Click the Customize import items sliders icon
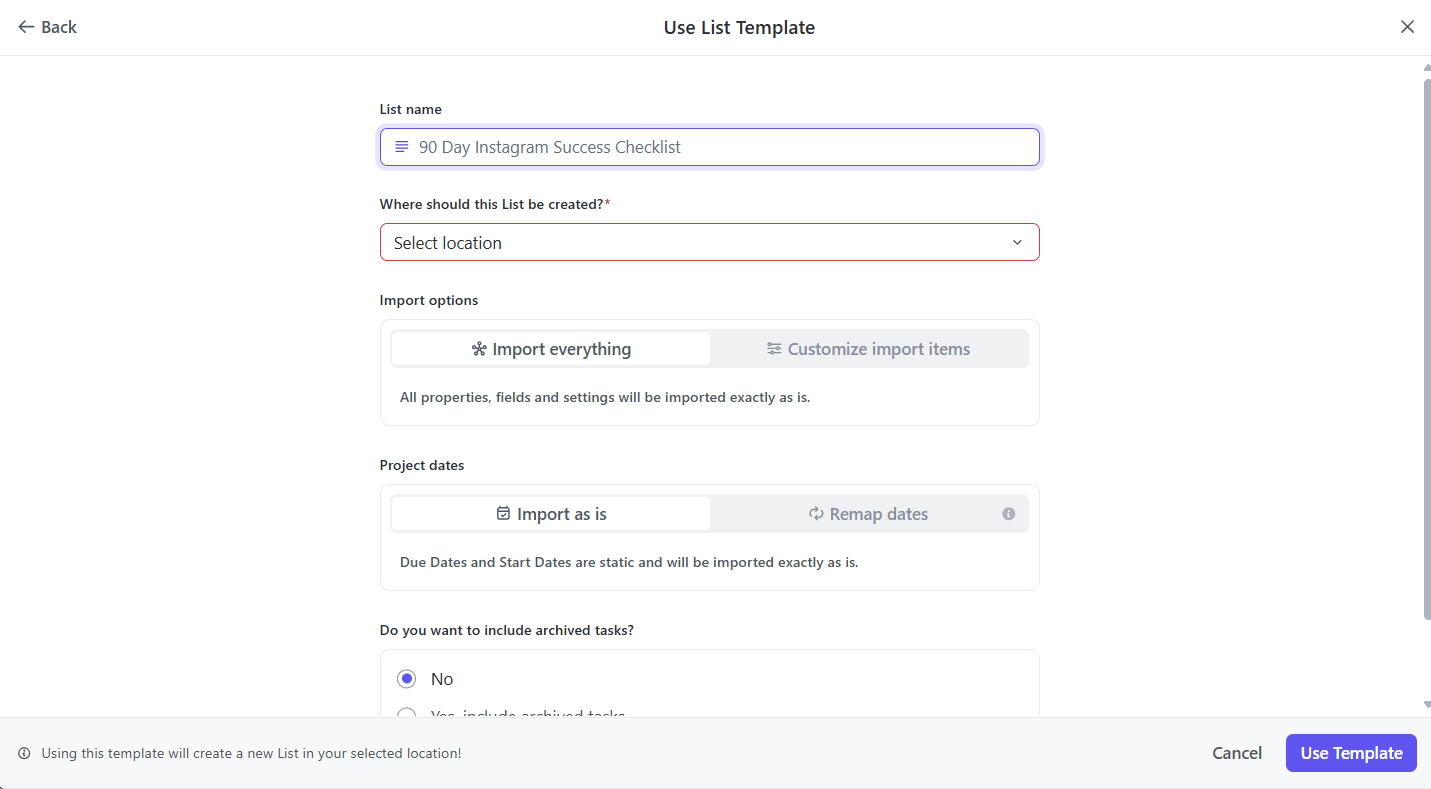The image size is (1431, 789). (774, 349)
